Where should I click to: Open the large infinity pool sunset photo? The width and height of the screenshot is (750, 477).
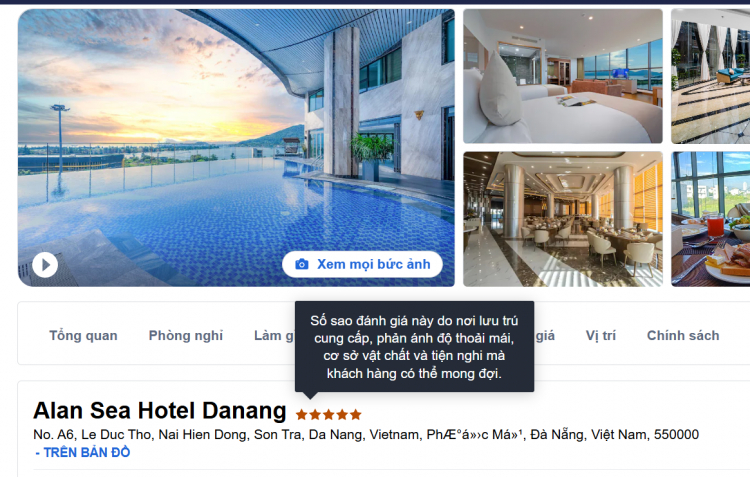pyautogui.click(x=236, y=148)
